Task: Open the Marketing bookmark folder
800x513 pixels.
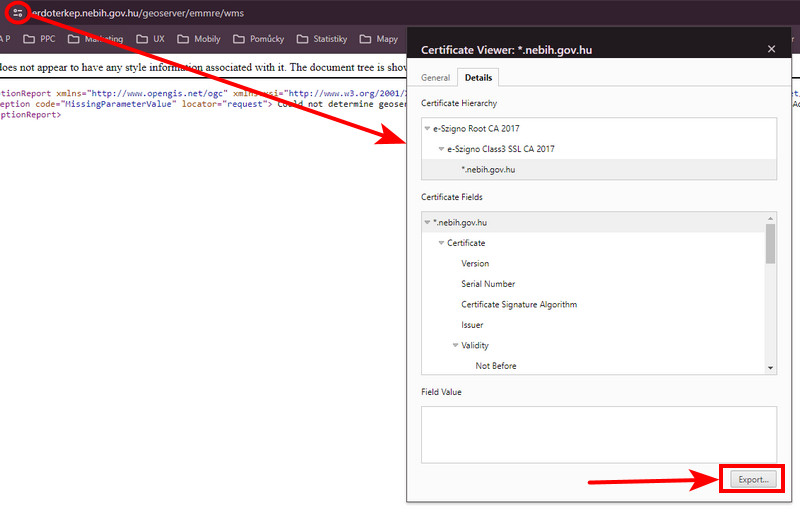Action: pos(96,40)
